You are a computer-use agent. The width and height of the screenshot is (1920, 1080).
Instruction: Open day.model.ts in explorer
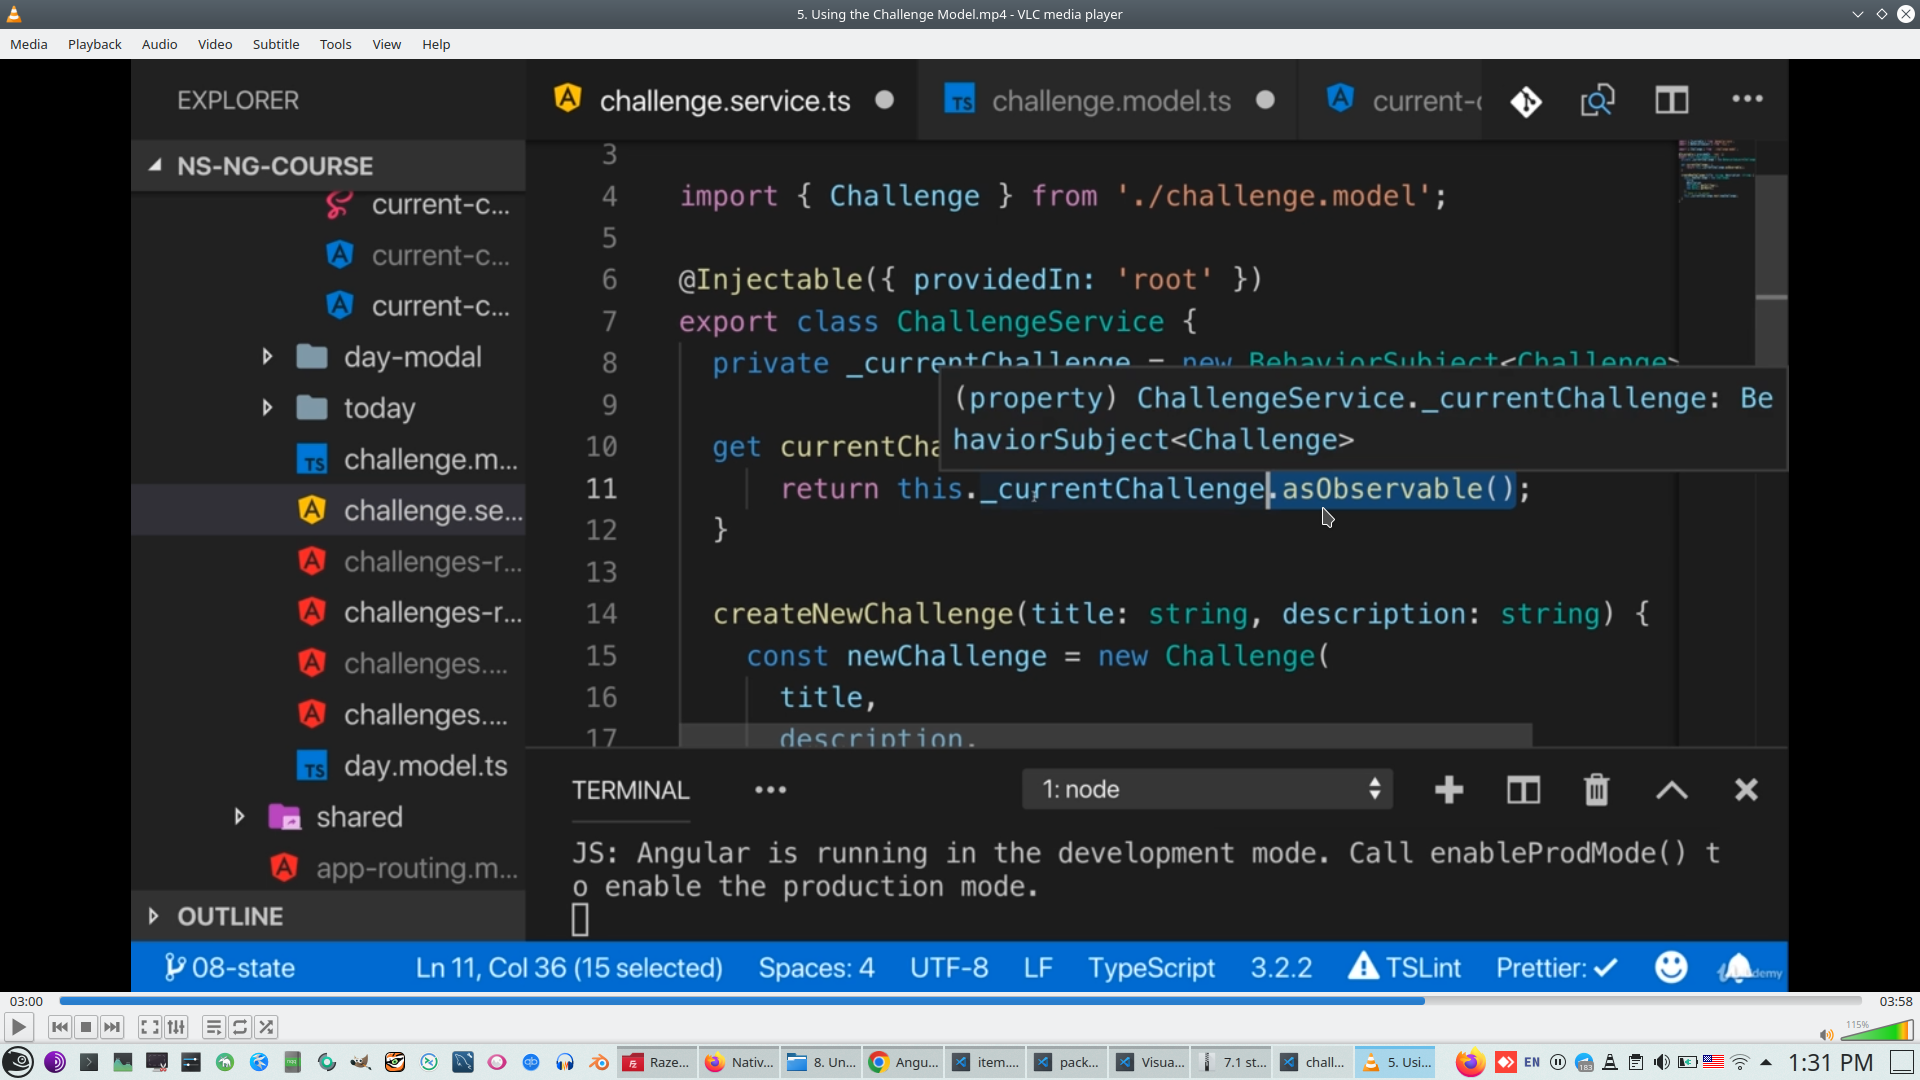[x=425, y=766]
